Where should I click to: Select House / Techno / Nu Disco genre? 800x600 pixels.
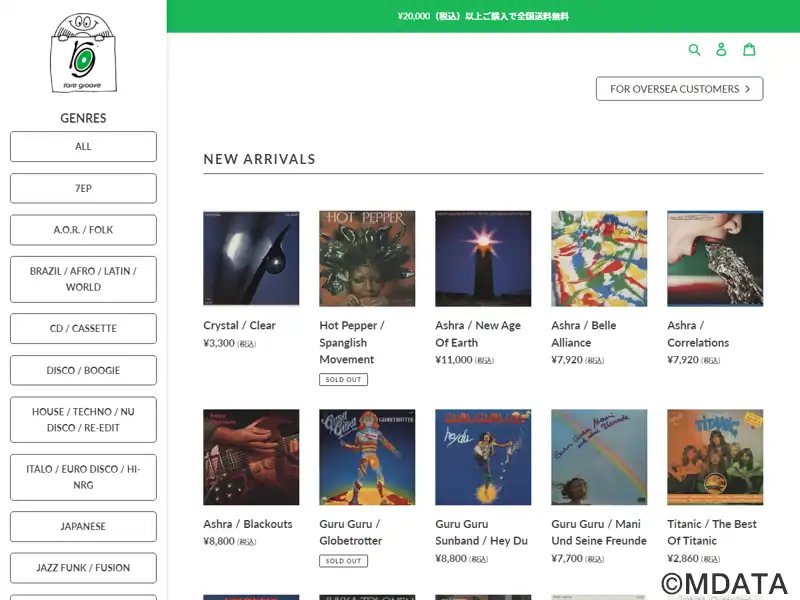83,419
